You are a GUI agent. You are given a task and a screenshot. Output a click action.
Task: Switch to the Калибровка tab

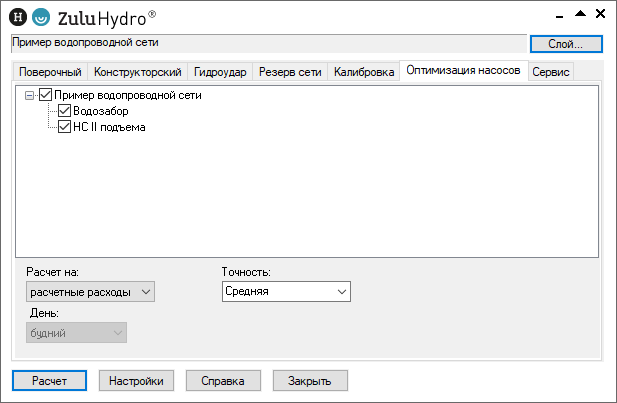[x=363, y=72]
